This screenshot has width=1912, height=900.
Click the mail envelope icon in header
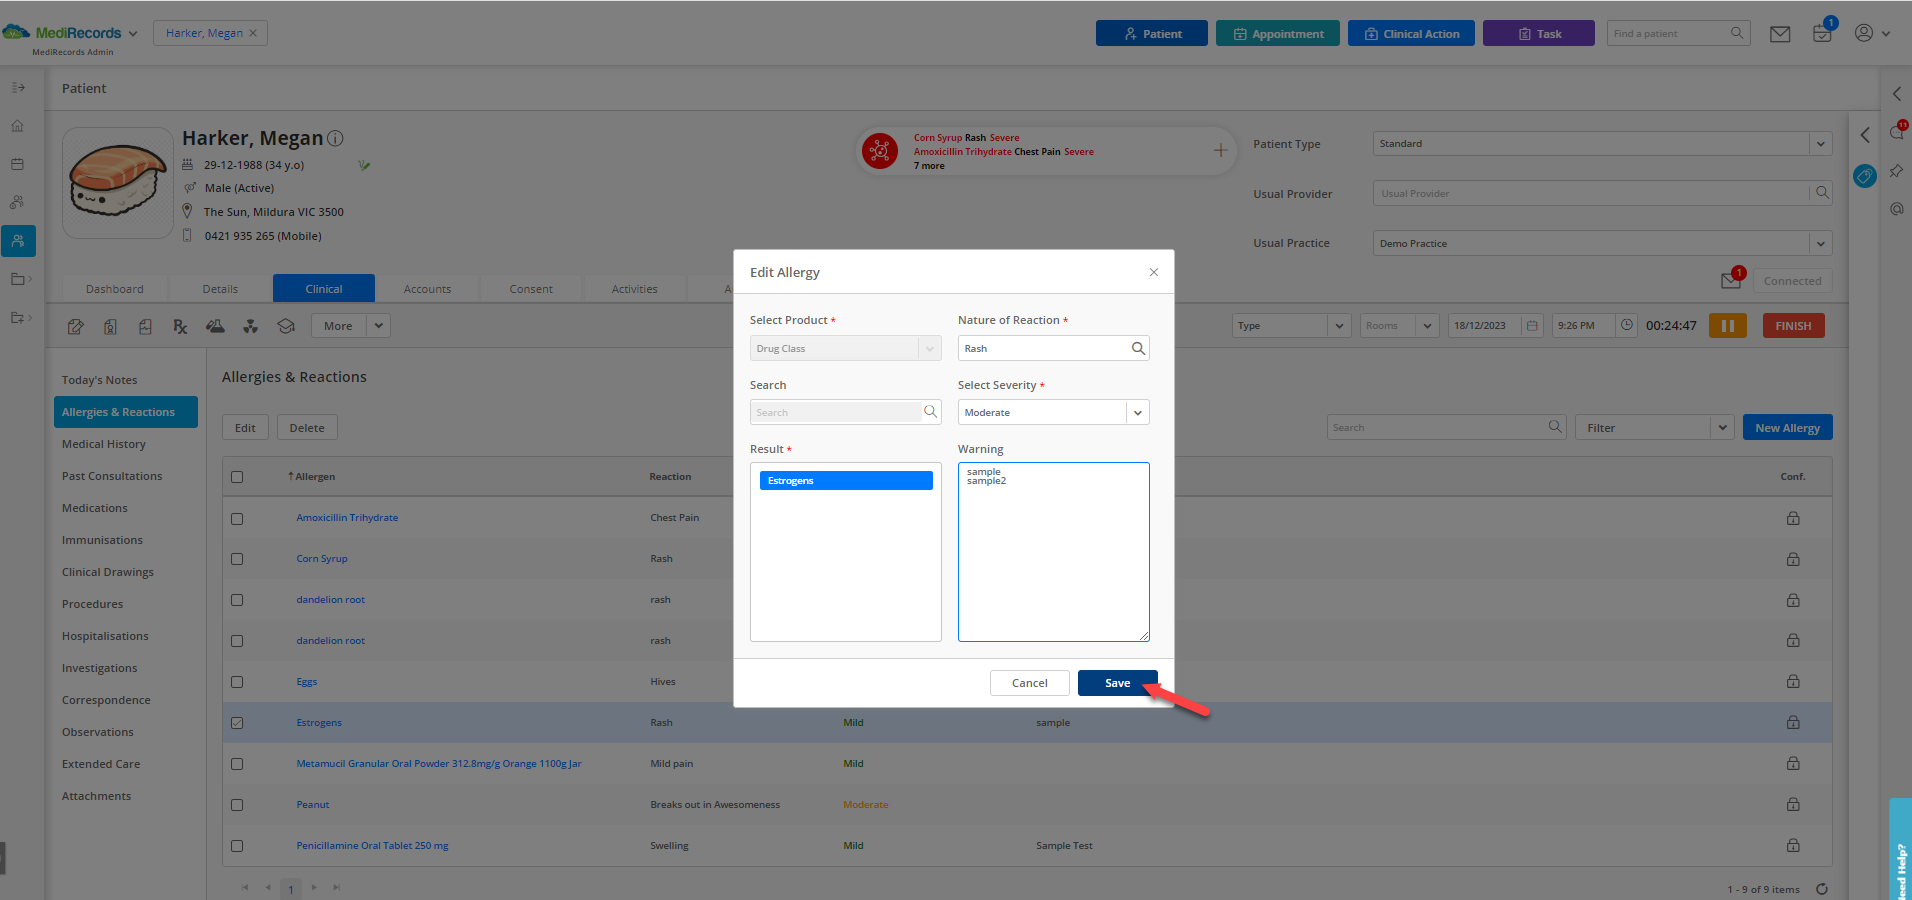point(1780,34)
